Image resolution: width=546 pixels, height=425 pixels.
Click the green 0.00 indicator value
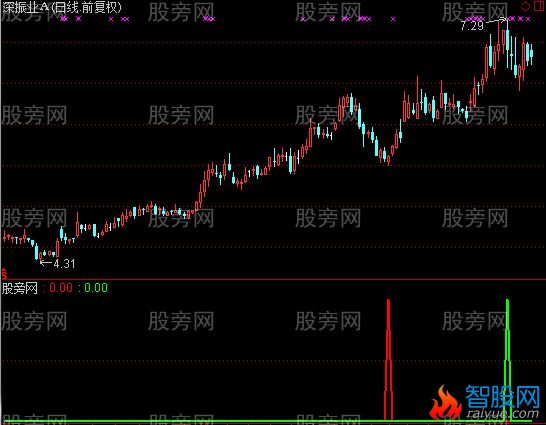pyautogui.click(x=96, y=288)
